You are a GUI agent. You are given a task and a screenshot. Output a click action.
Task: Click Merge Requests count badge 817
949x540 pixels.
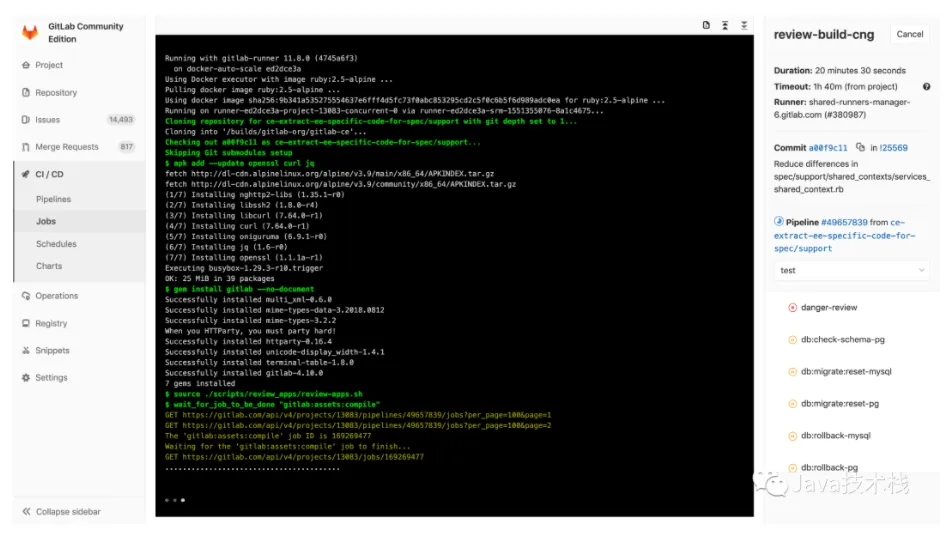126,147
